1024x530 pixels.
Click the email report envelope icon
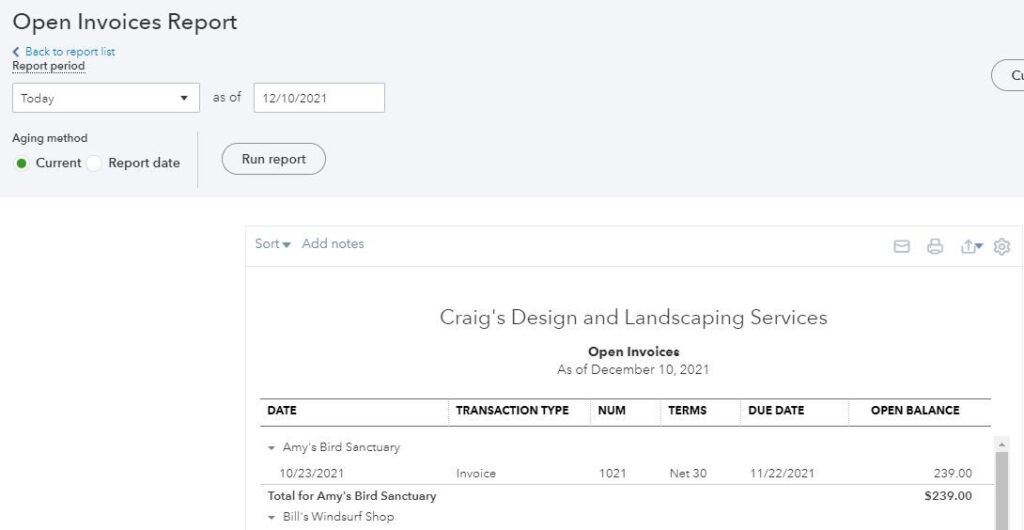[901, 246]
